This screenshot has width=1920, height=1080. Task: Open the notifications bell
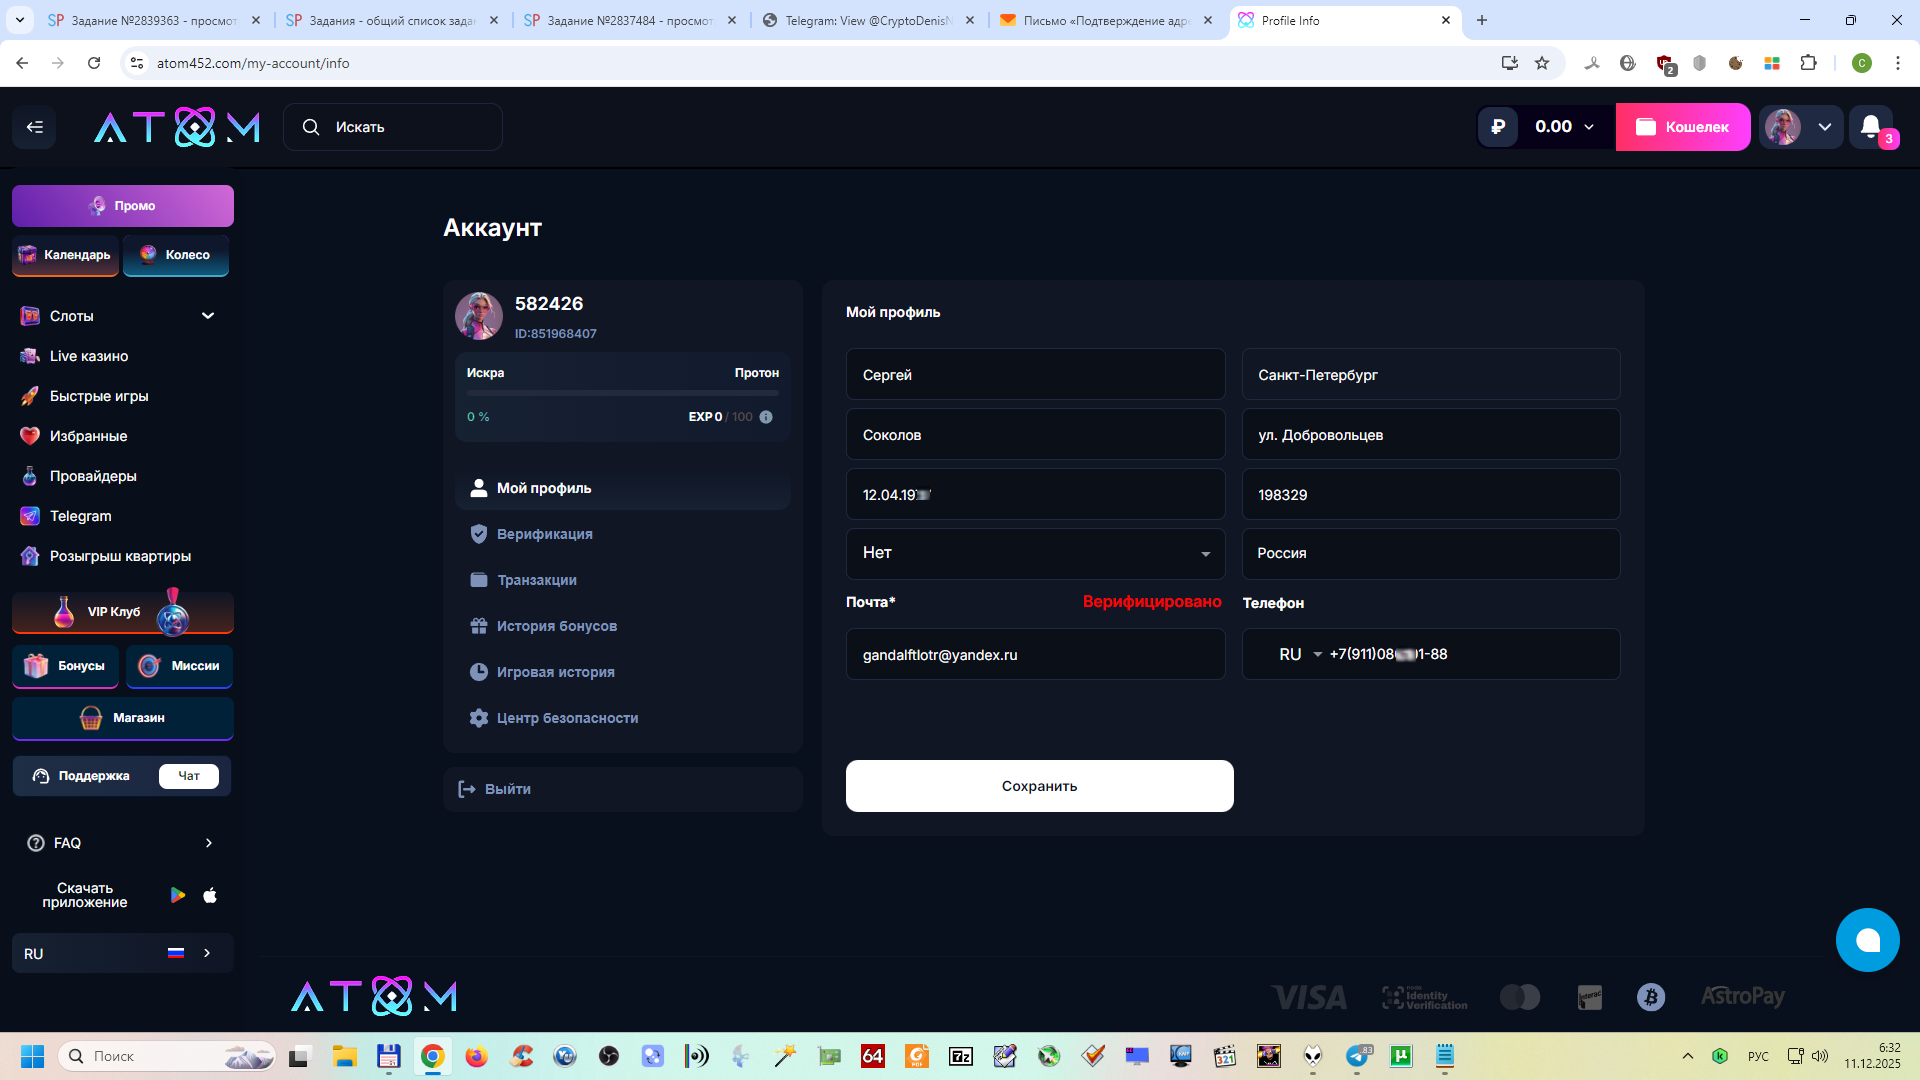[1870, 127]
